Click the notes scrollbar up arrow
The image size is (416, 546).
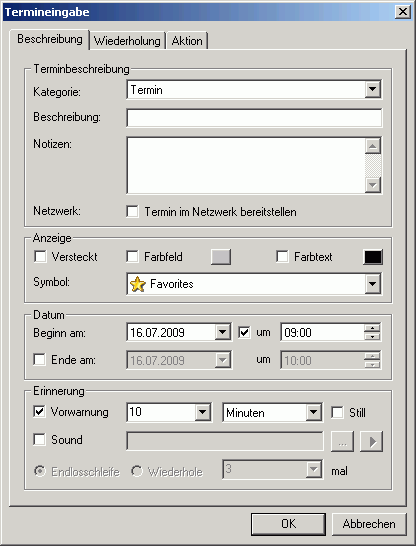click(373, 146)
